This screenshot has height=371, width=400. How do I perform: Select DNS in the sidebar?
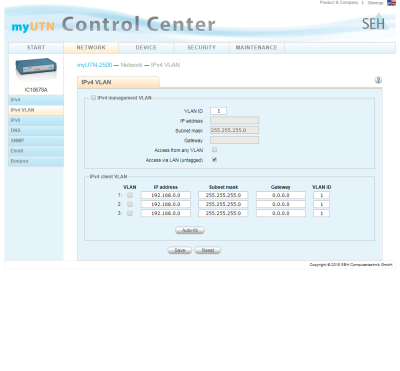click(x=36, y=130)
